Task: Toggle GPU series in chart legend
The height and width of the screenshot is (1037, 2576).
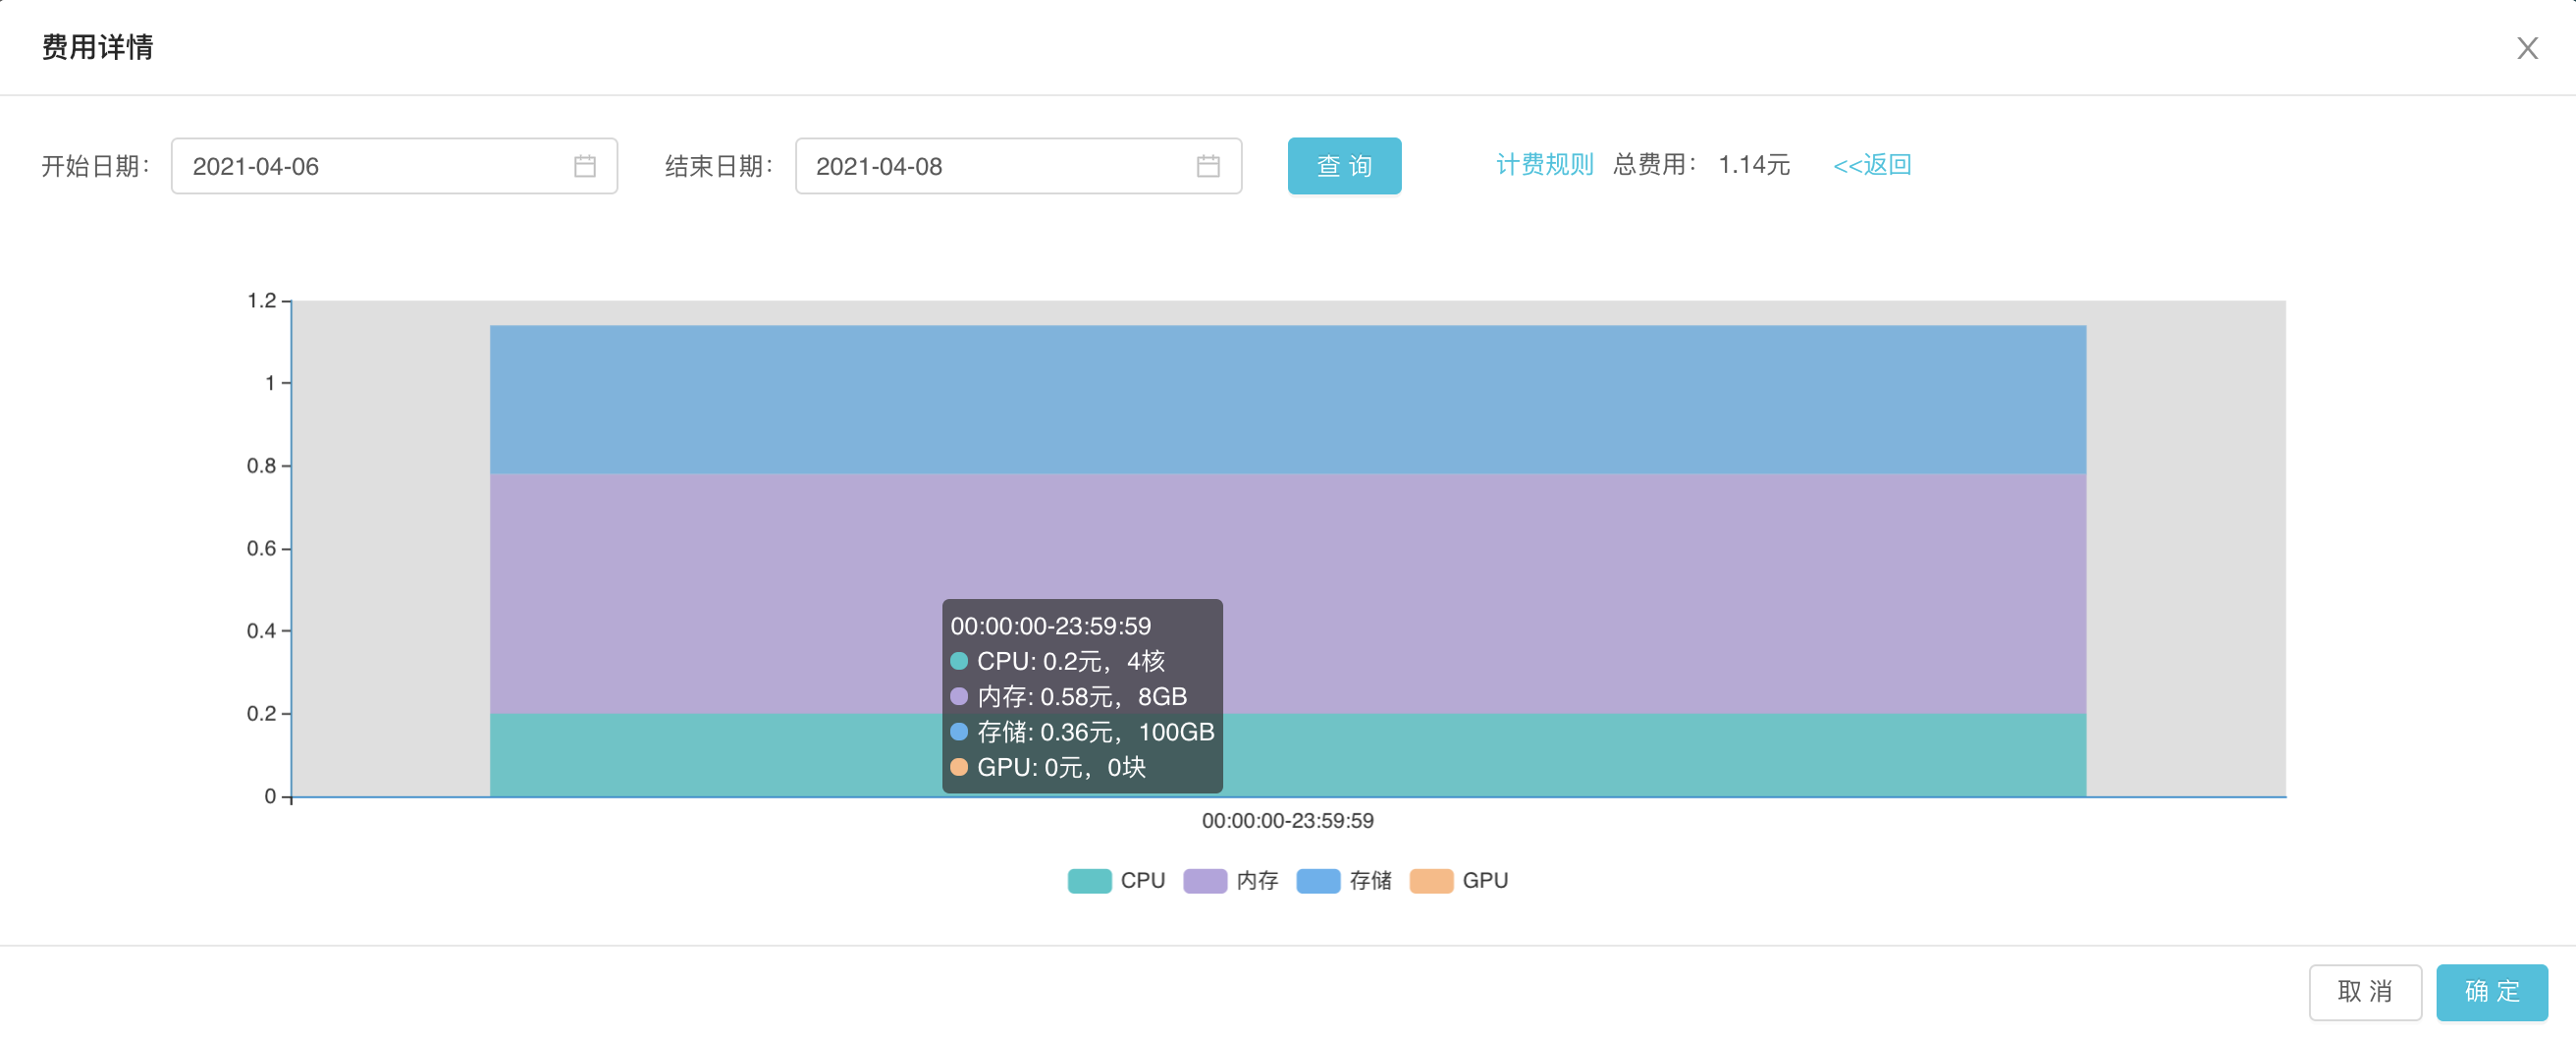Action: click(x=1458, y=880)
